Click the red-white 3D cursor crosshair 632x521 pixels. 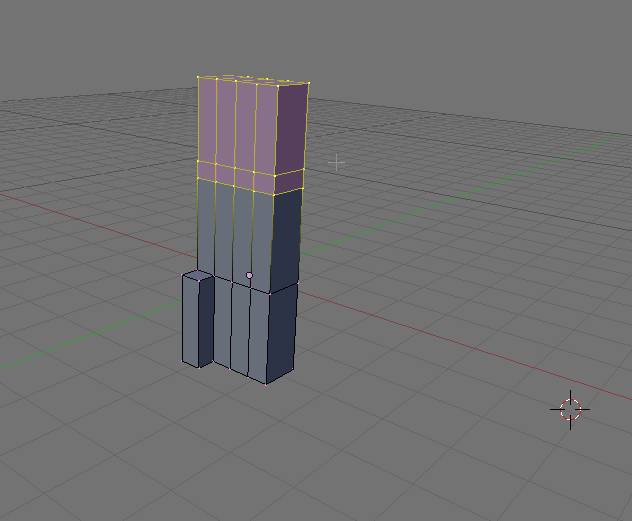point(570,409)
